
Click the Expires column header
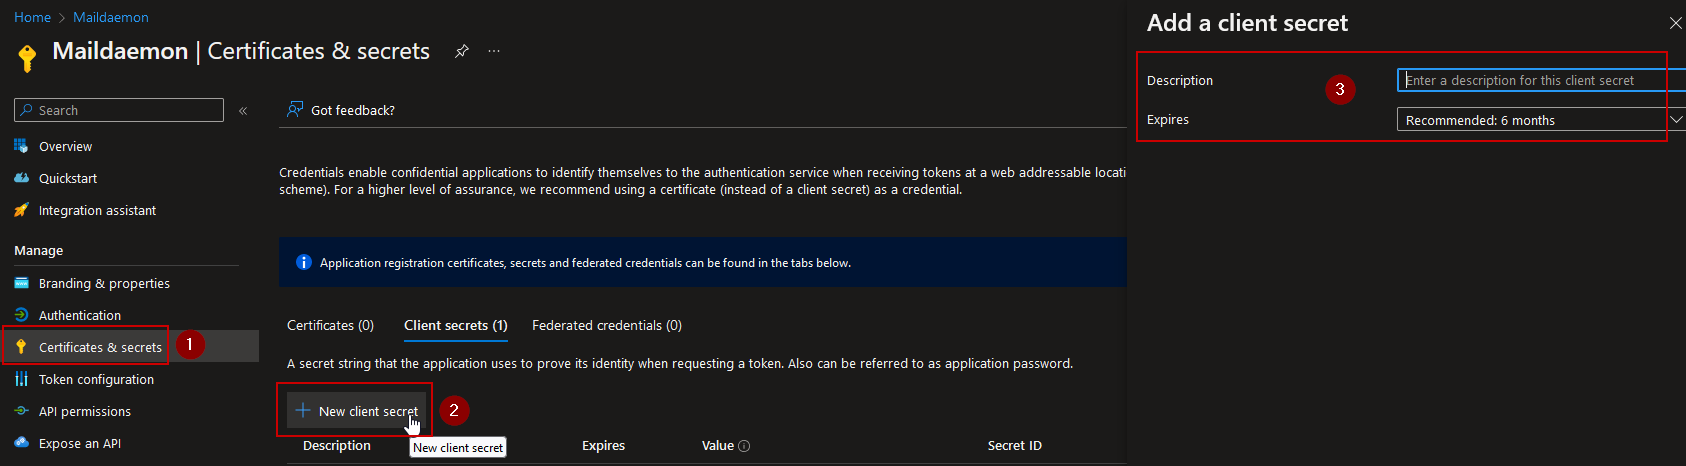click(603, 445)
